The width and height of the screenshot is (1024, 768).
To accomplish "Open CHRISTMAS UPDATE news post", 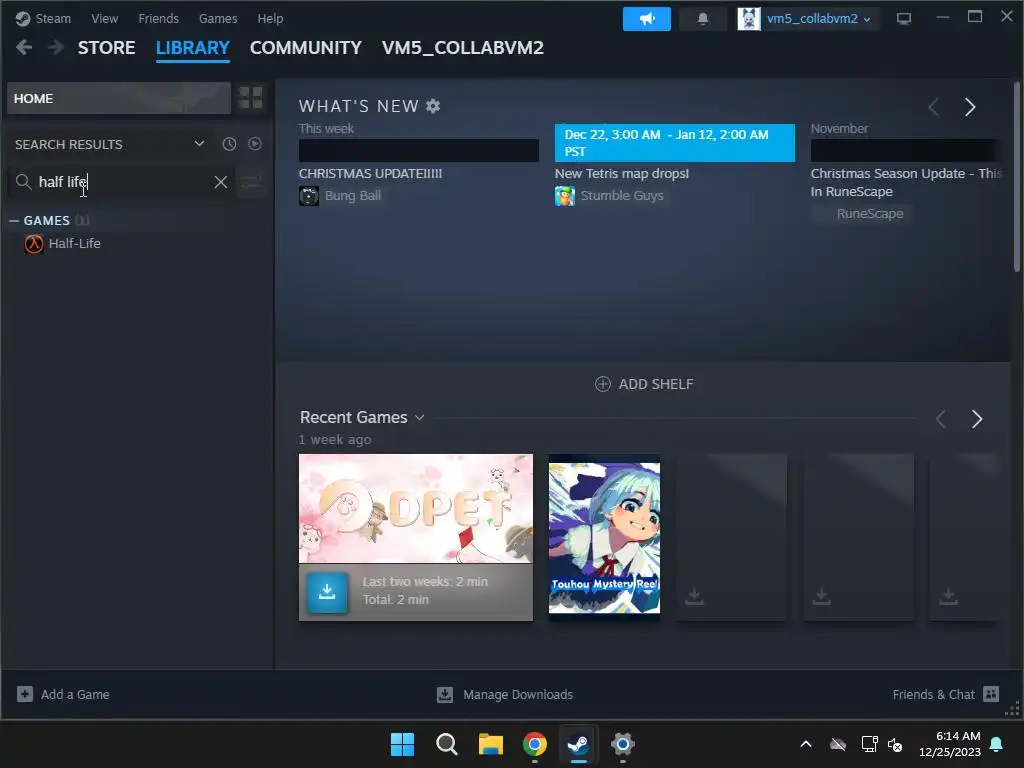I will point(370,174).
